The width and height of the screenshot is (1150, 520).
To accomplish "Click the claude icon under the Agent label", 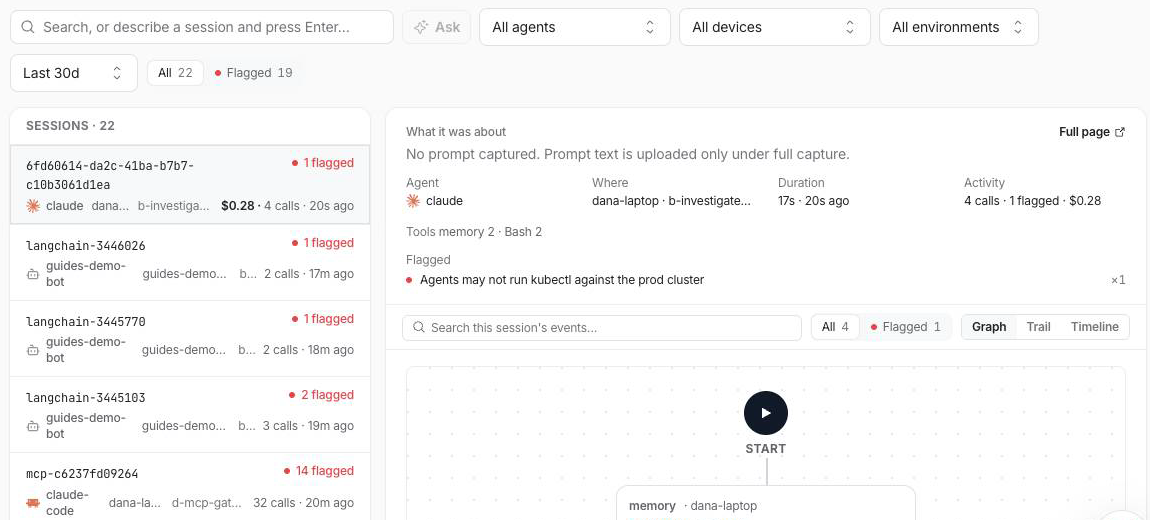I will (413, 201).
